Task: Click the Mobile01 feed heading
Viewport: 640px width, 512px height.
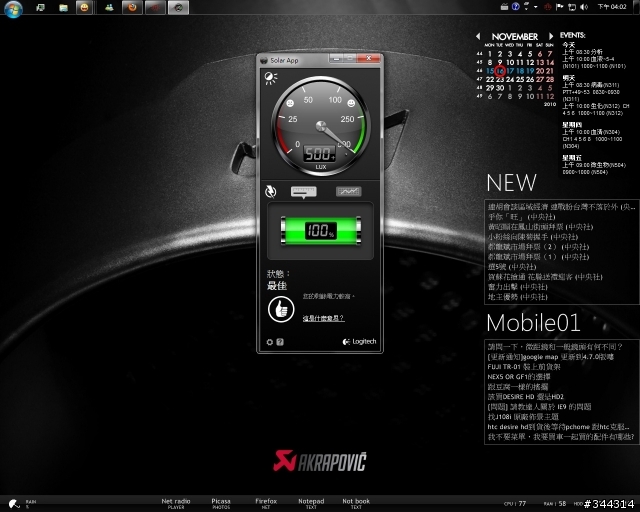Action: point(533,323)
